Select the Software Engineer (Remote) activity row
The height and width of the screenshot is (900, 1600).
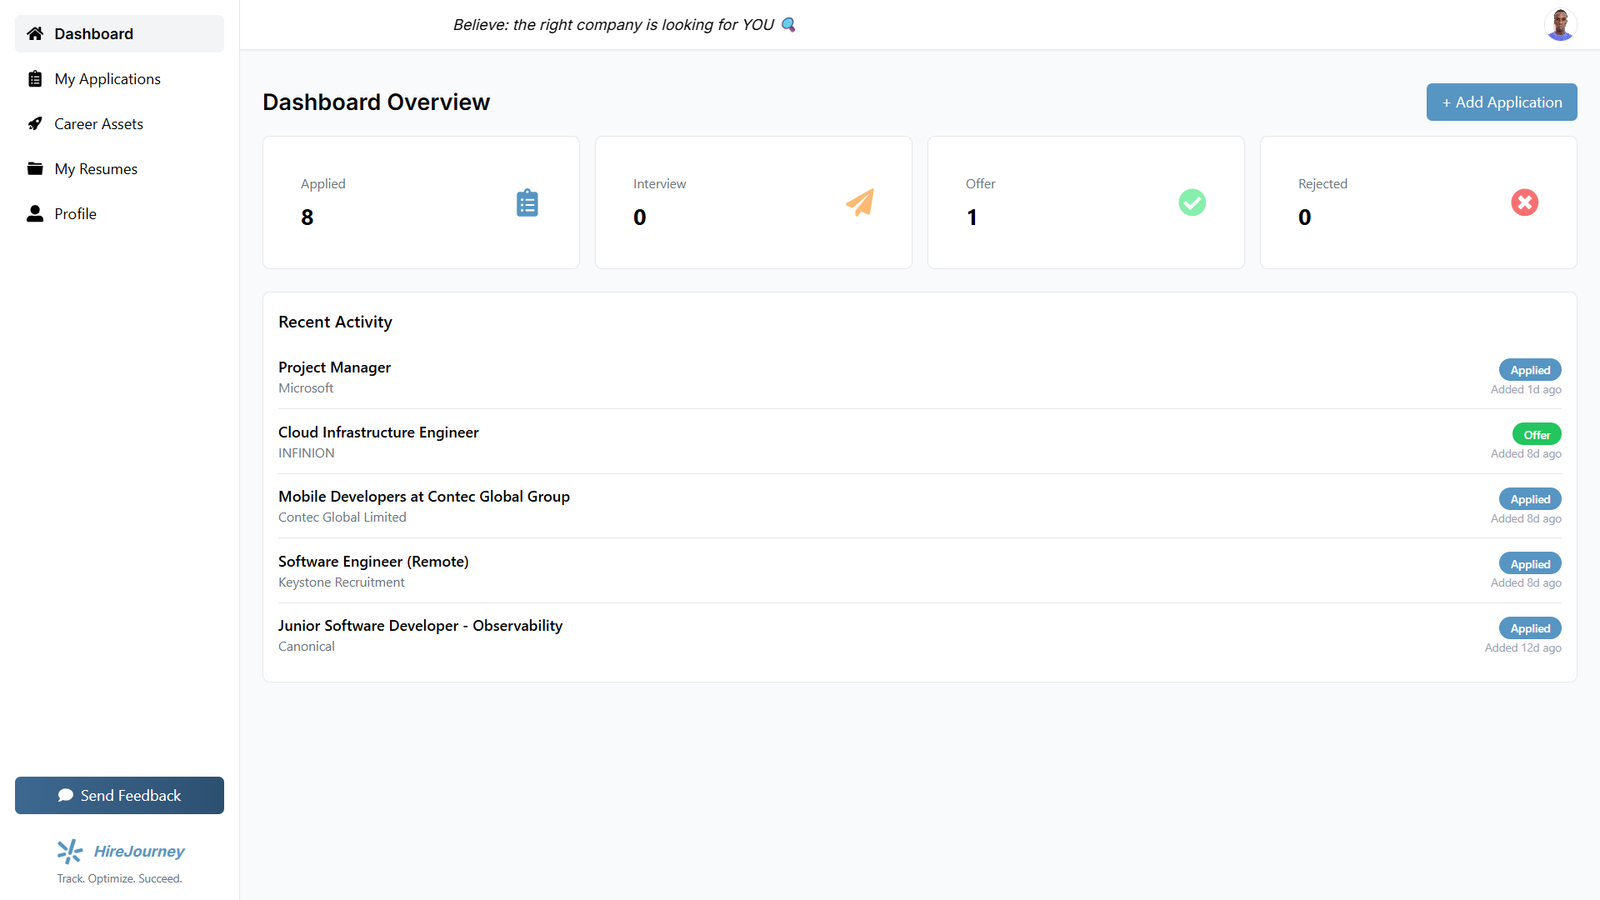coord(373,561)
